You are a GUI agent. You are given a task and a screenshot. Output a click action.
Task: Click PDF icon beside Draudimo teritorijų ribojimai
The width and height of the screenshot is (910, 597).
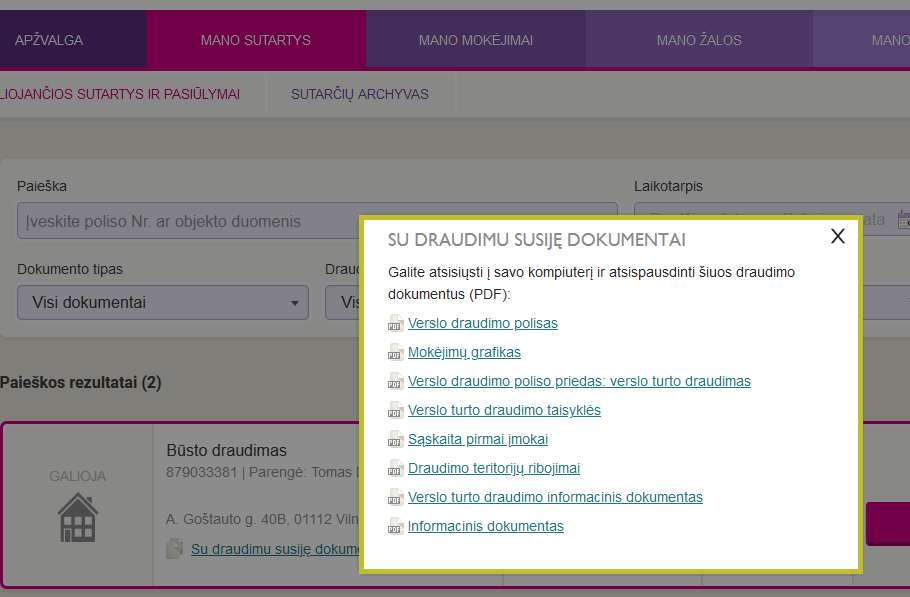pyautogui.click(x=395, y=468)
